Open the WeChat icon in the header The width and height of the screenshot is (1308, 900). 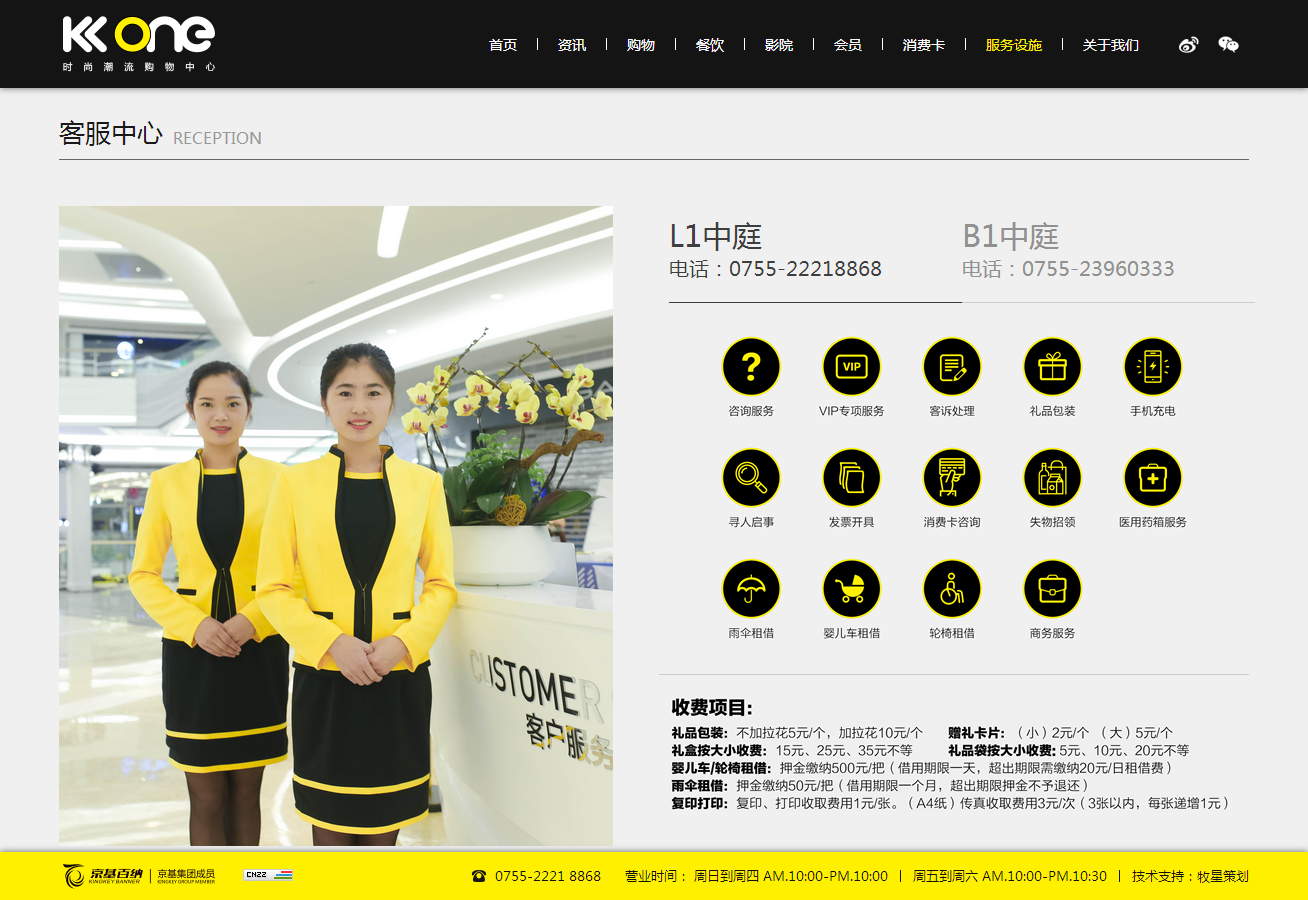[1228, 44]
